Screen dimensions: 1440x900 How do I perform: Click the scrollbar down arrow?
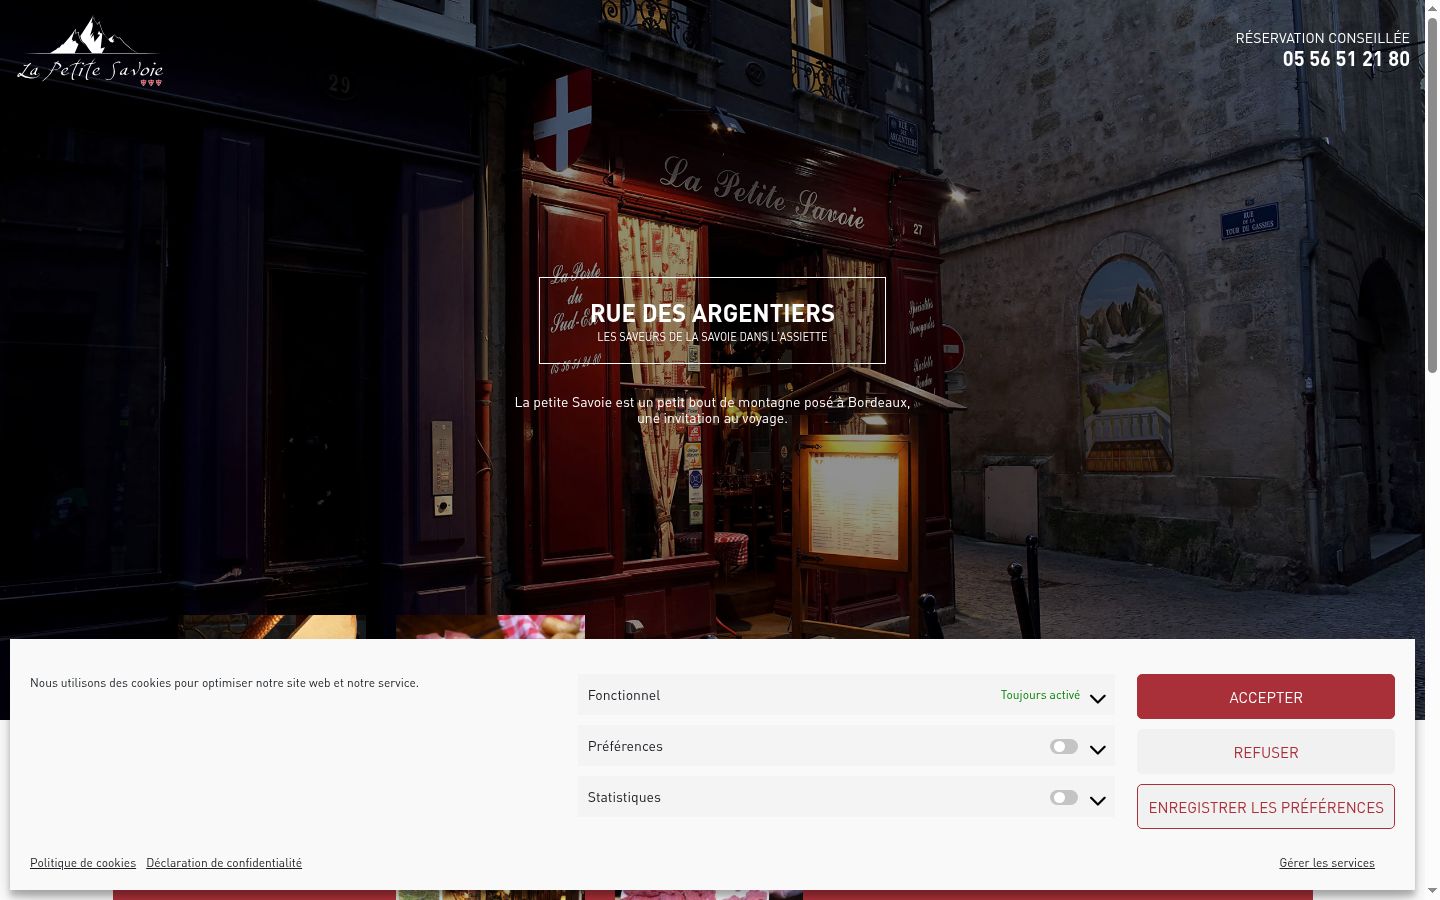tap(1432, 891)
